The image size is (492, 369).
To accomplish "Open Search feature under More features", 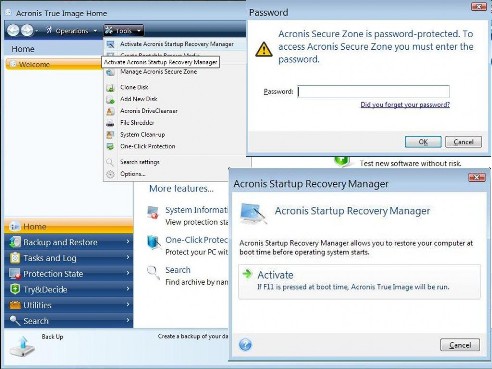I will click(x=178, y=270).
